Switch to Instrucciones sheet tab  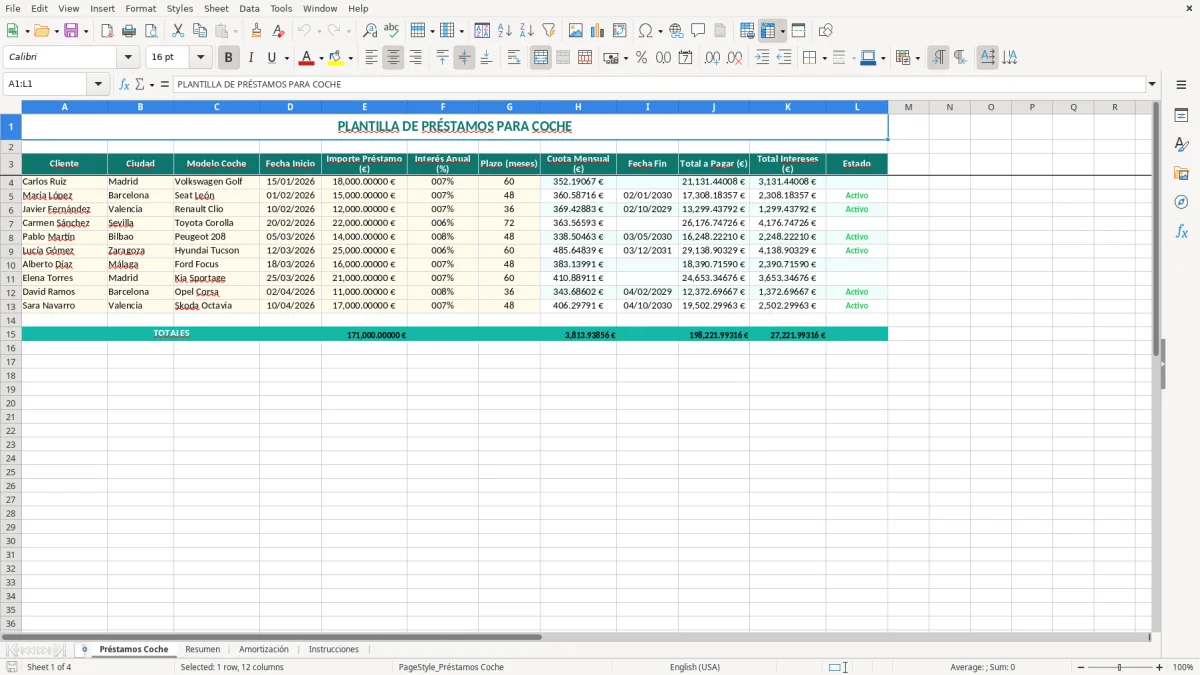click(334, 649)
